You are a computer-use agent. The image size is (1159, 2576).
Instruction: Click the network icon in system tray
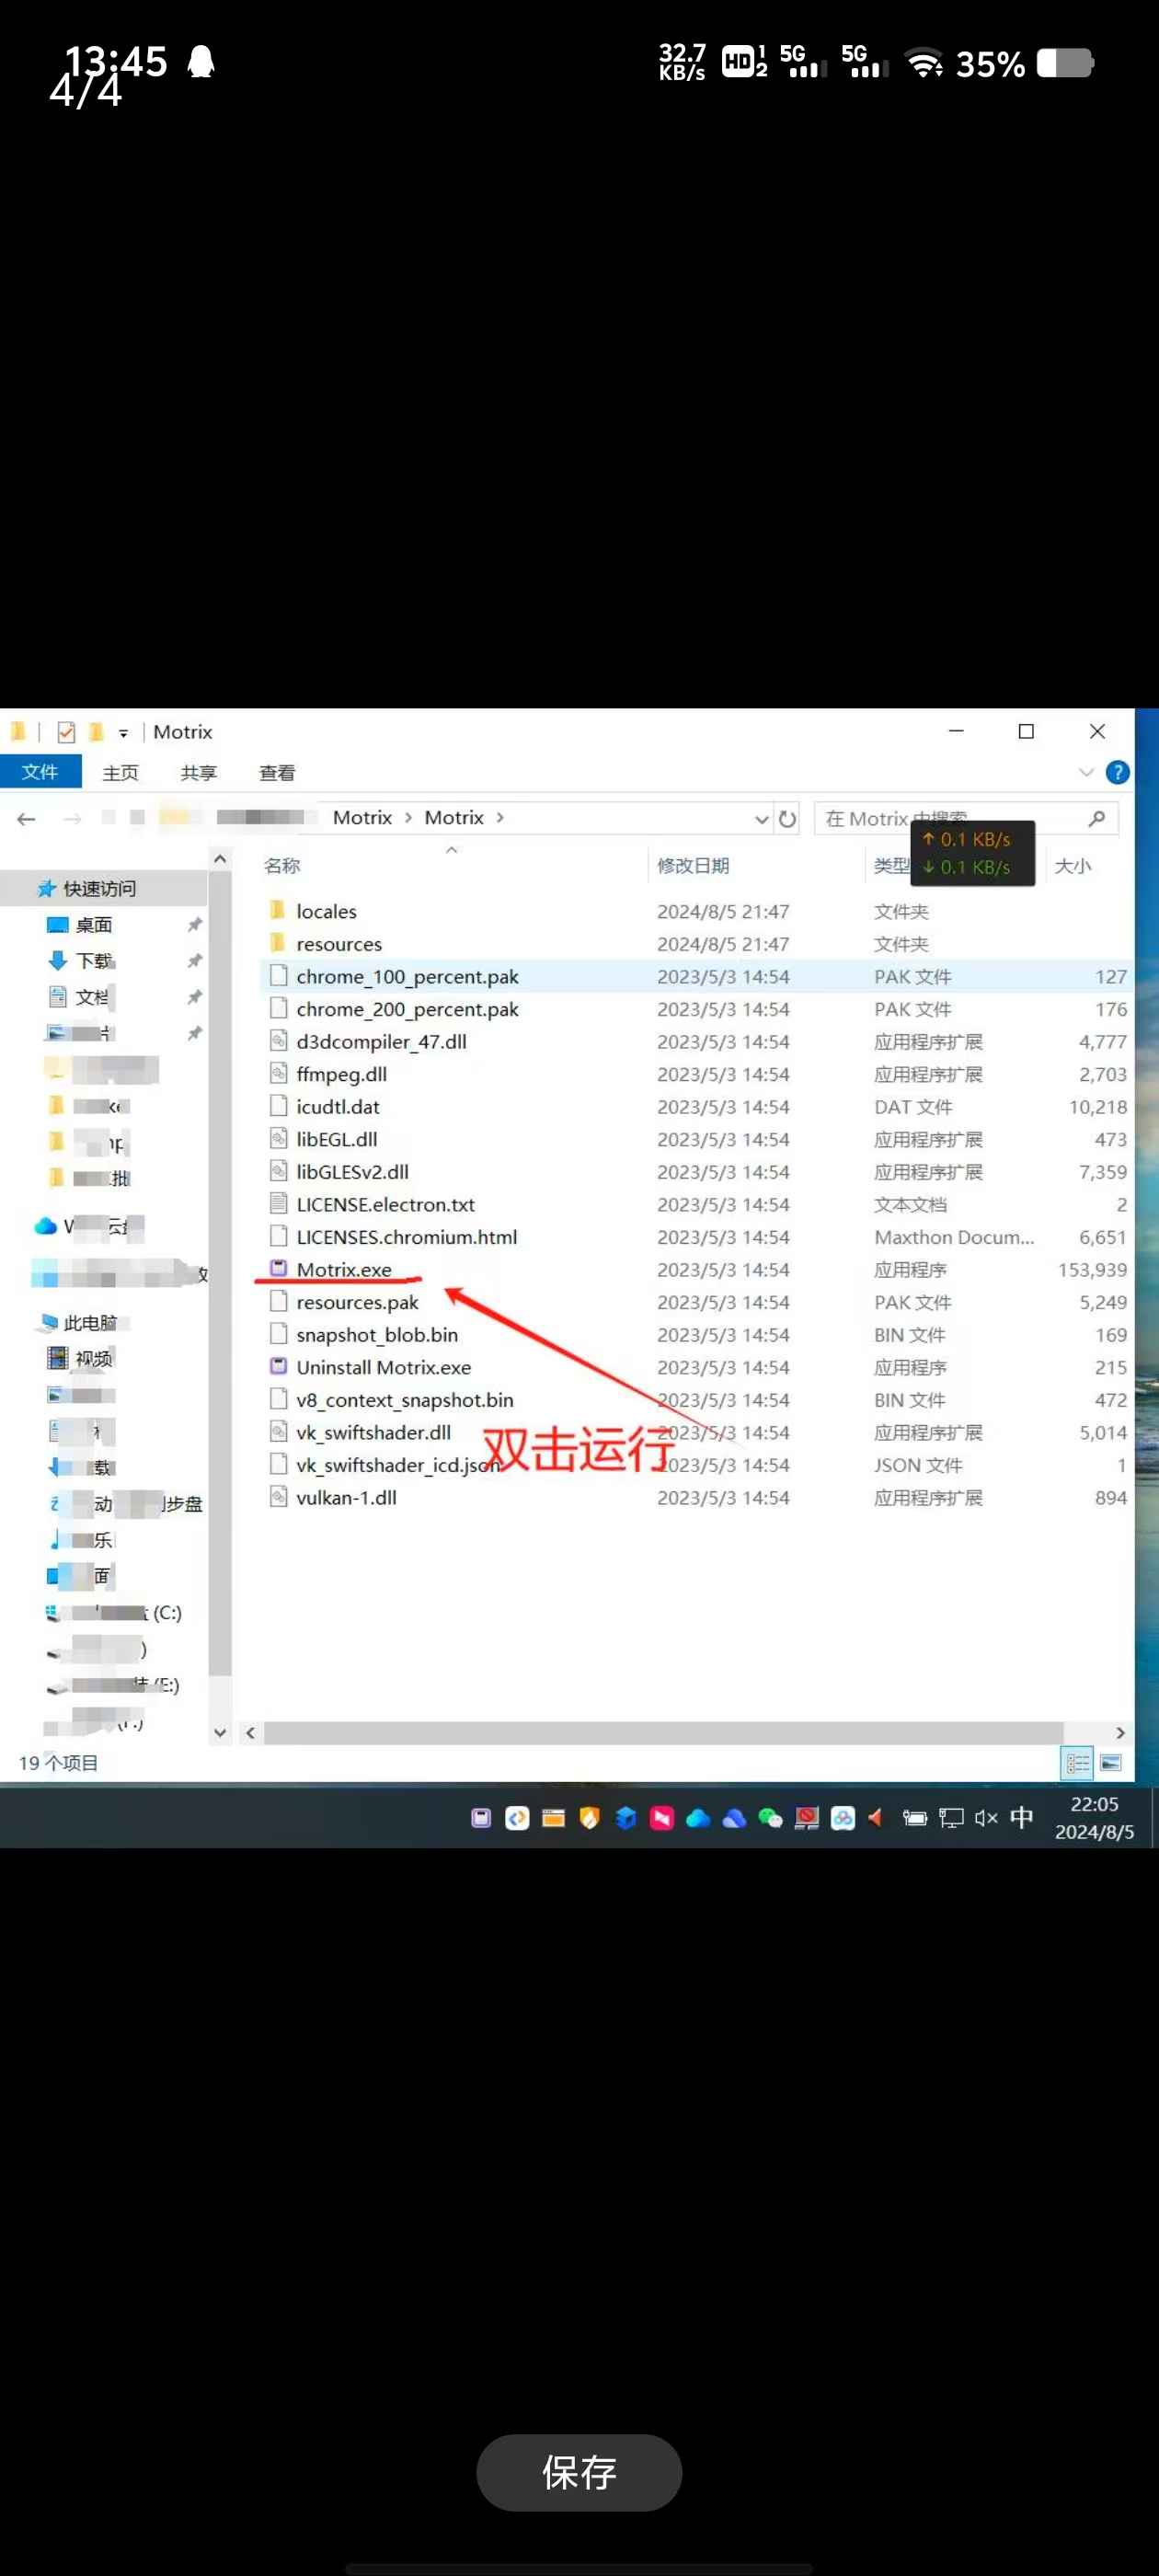pos(951,1818)
